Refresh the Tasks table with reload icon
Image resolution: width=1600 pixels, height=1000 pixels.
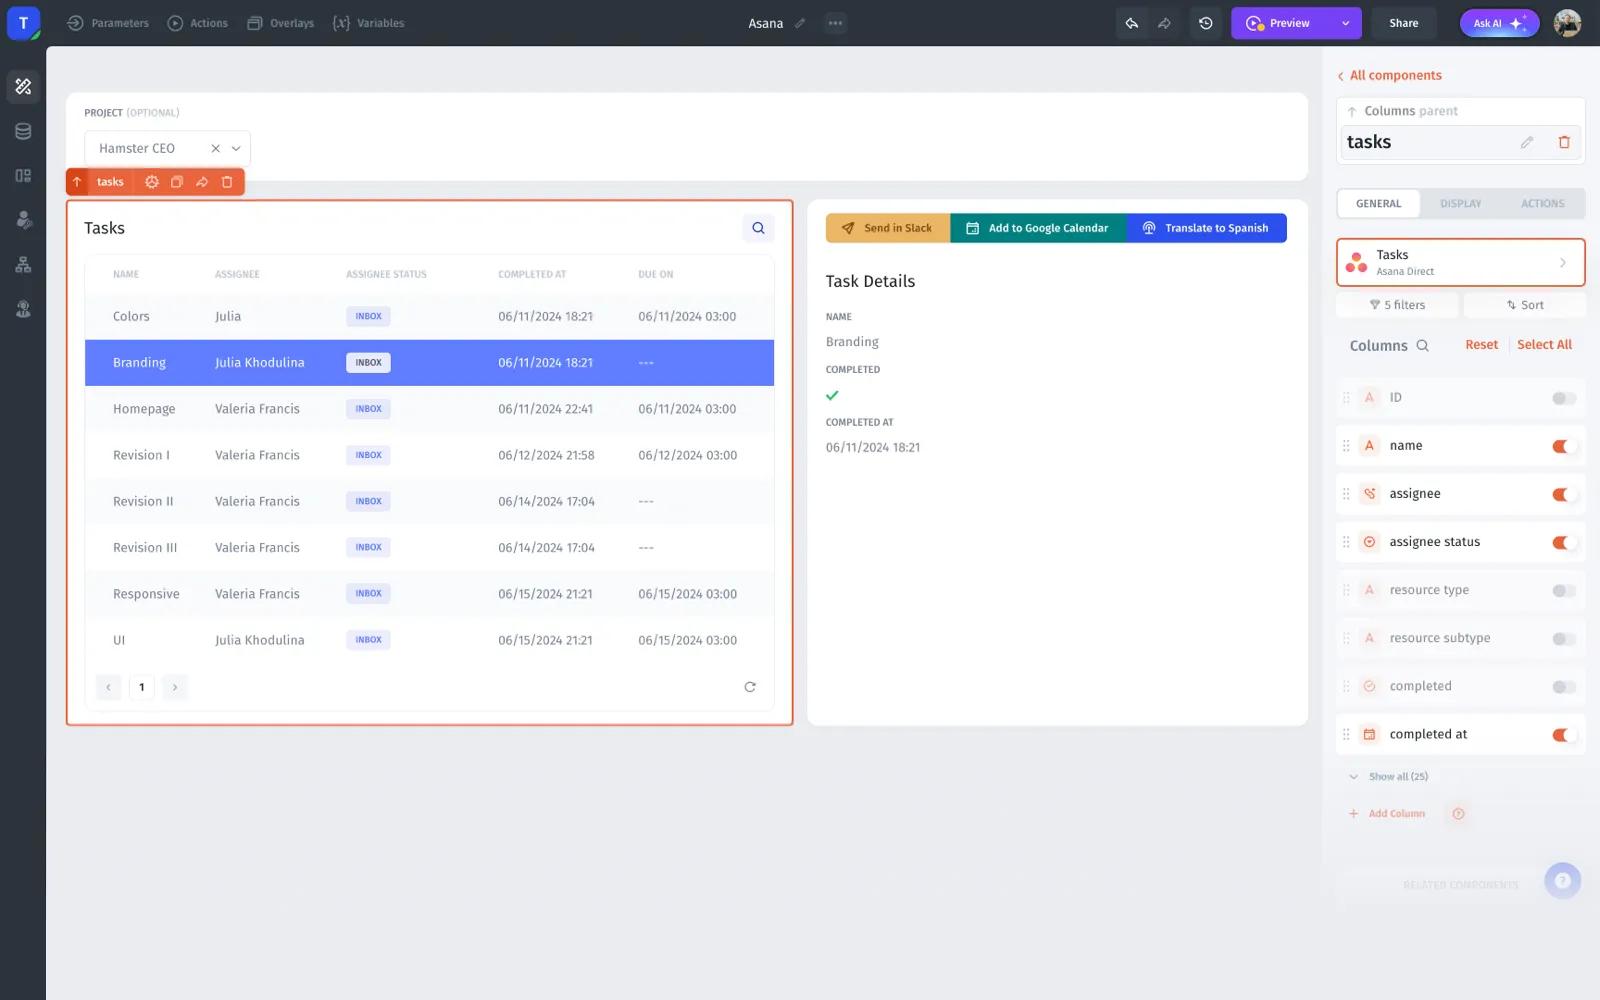point(750,687)
